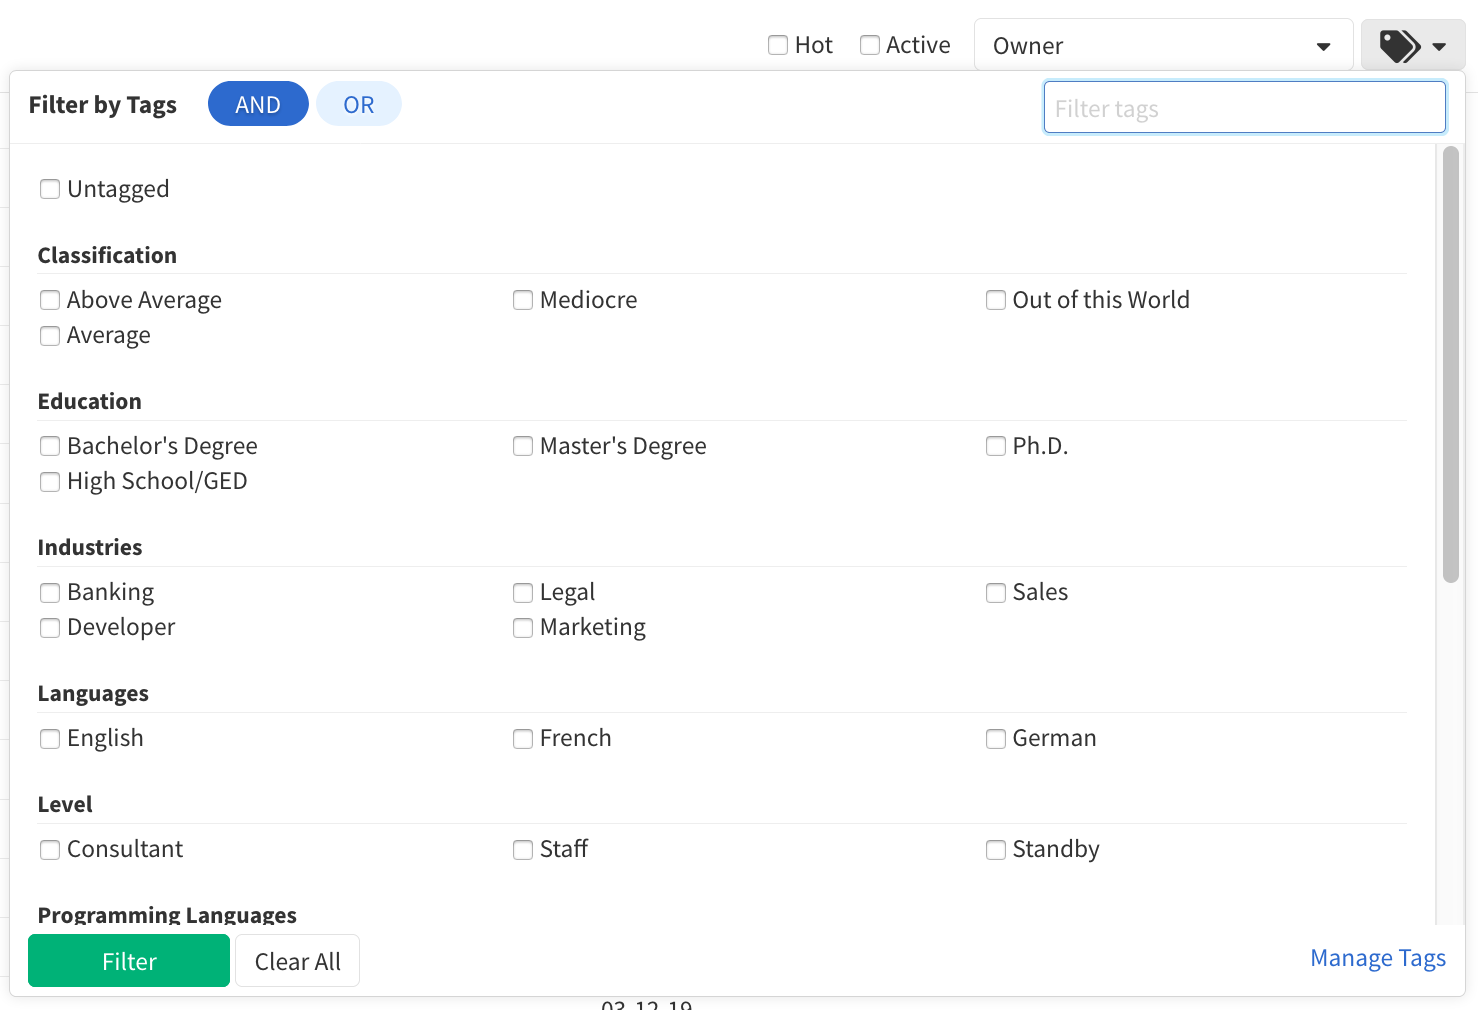Check the Consultant level filter

coord(50,850)
